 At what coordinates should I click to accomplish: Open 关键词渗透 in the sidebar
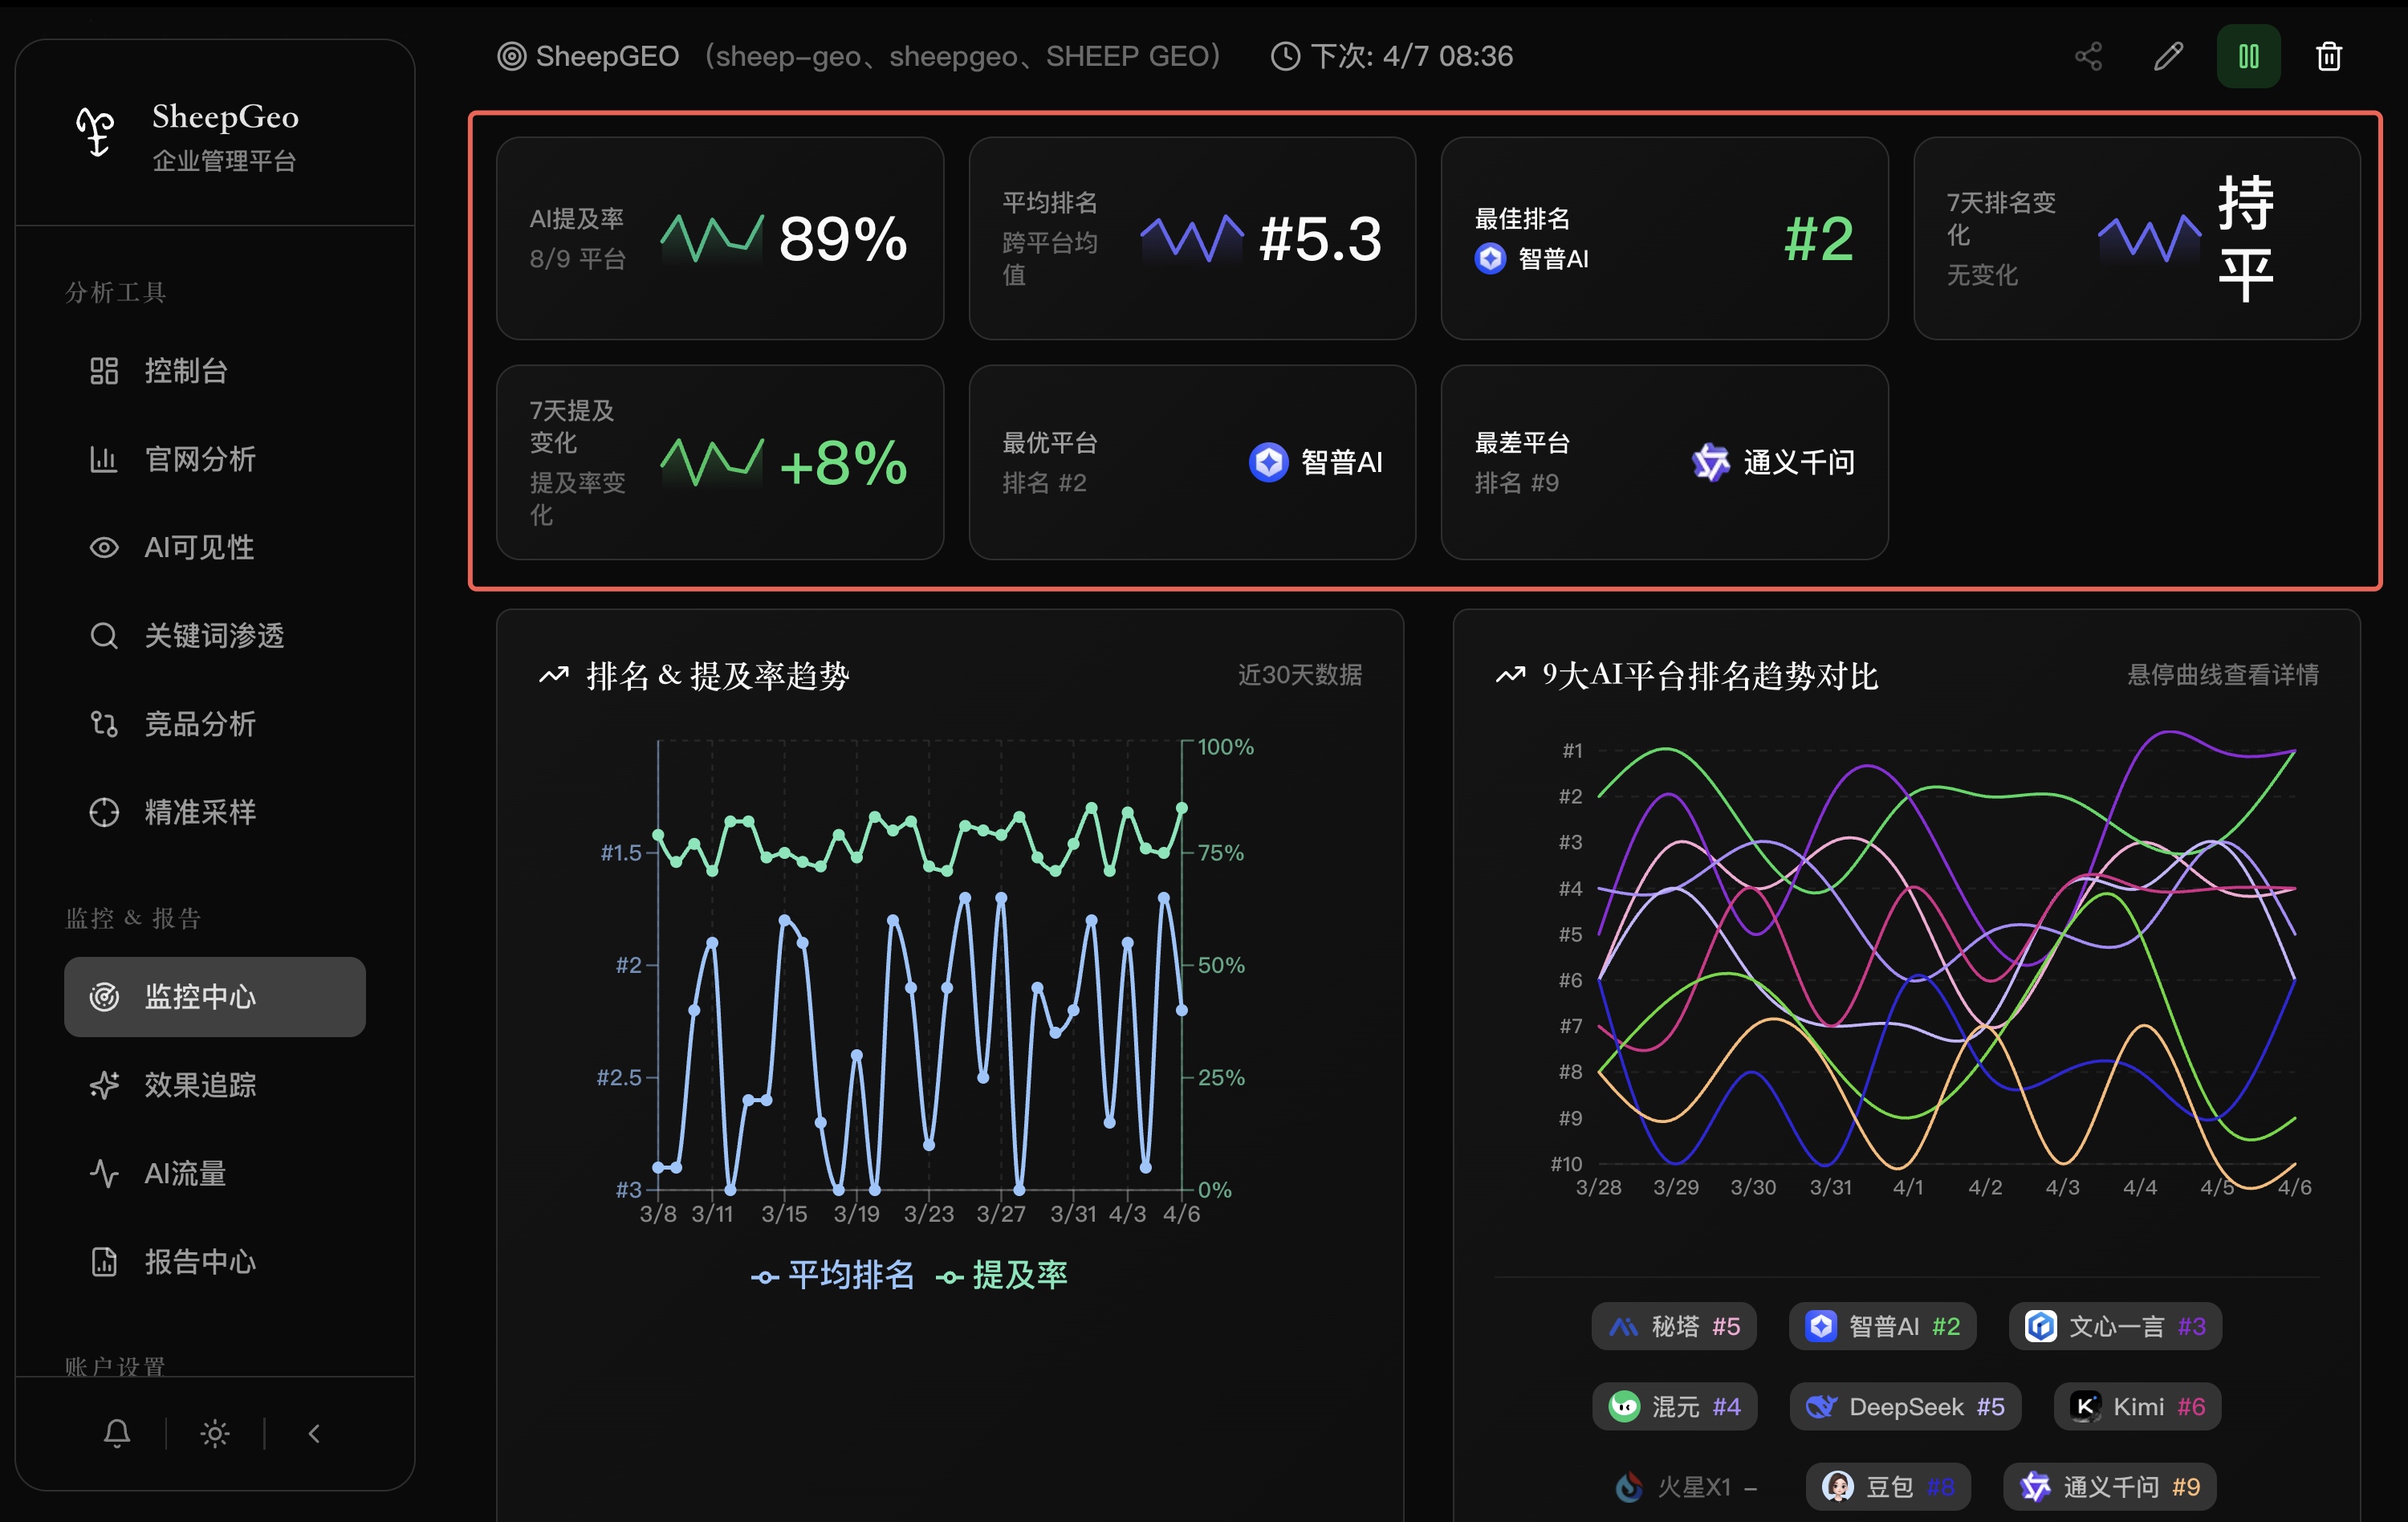coord(215,635)
